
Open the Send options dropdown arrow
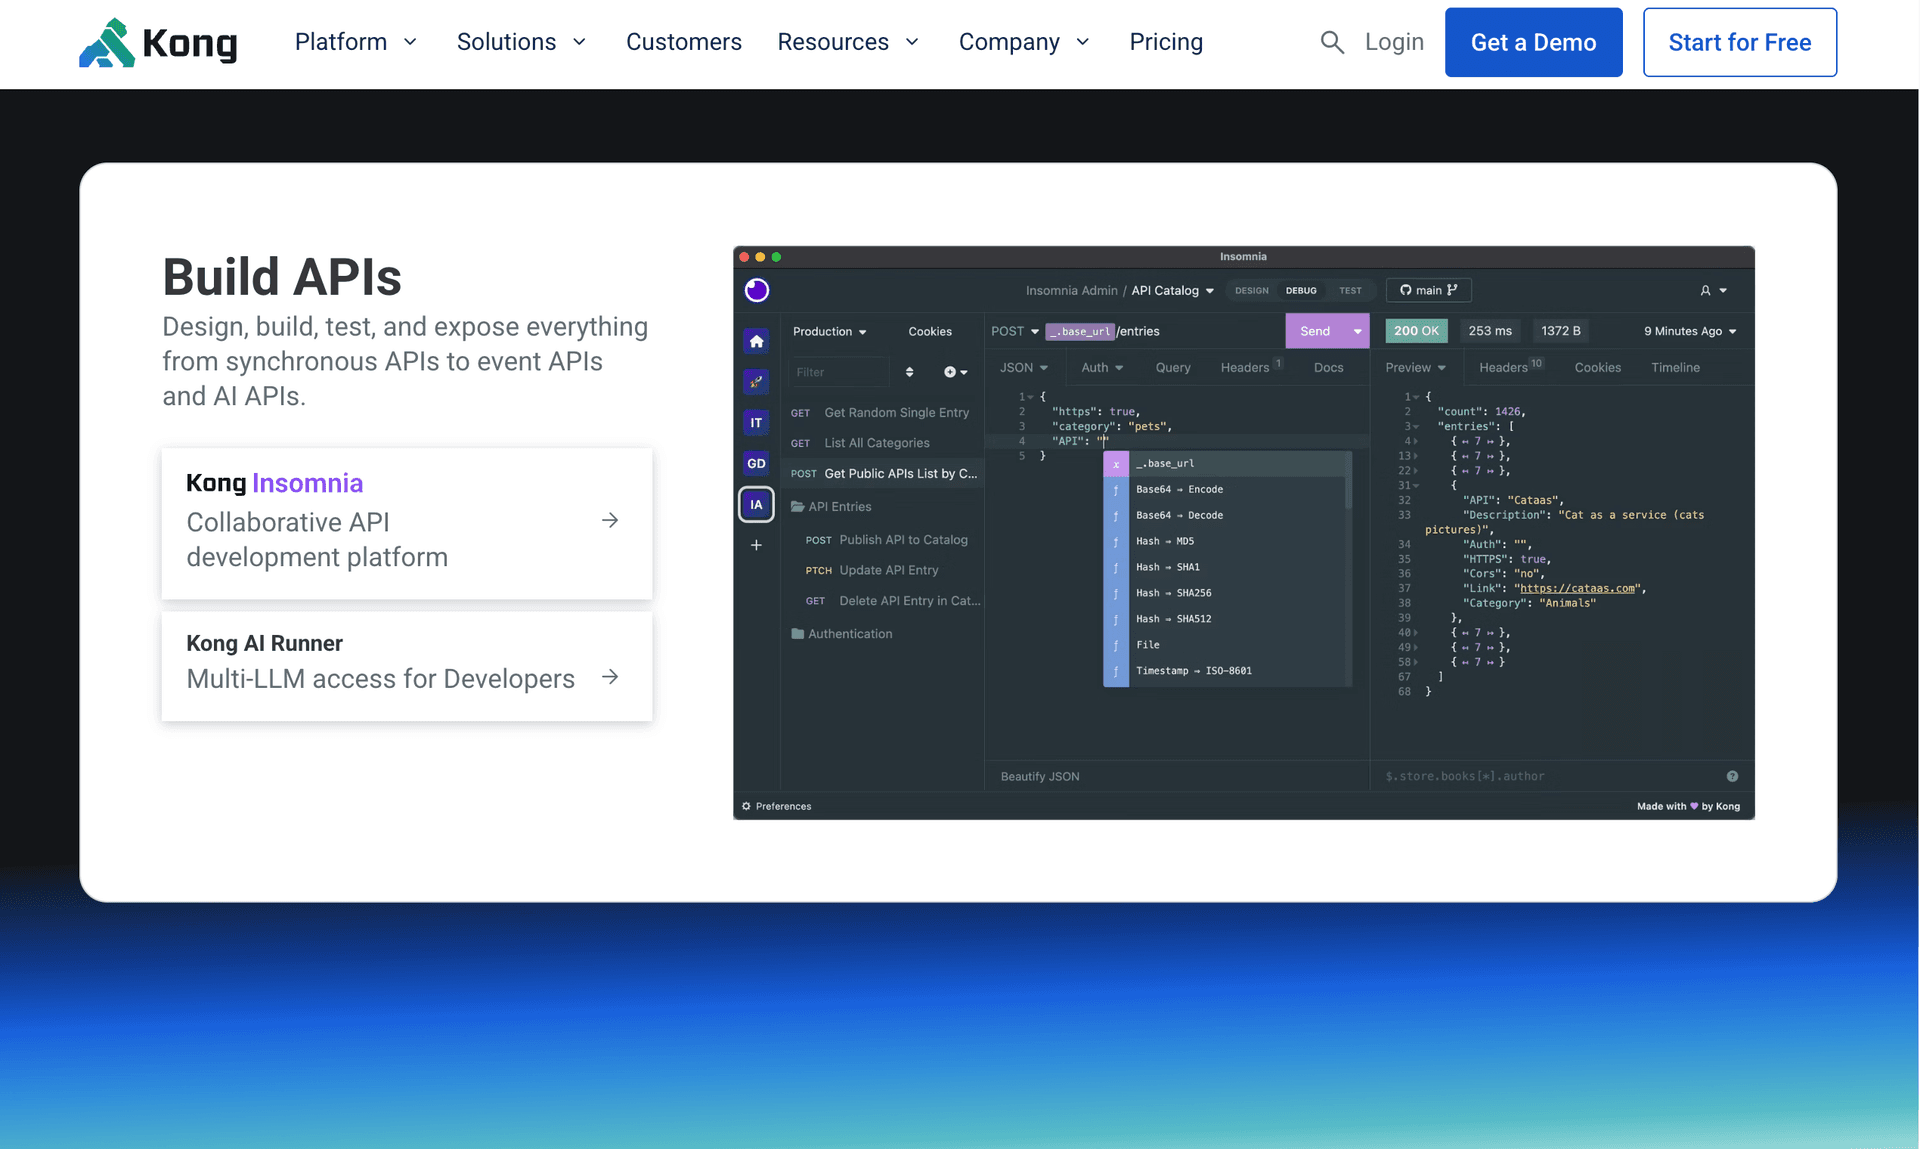1357,331
